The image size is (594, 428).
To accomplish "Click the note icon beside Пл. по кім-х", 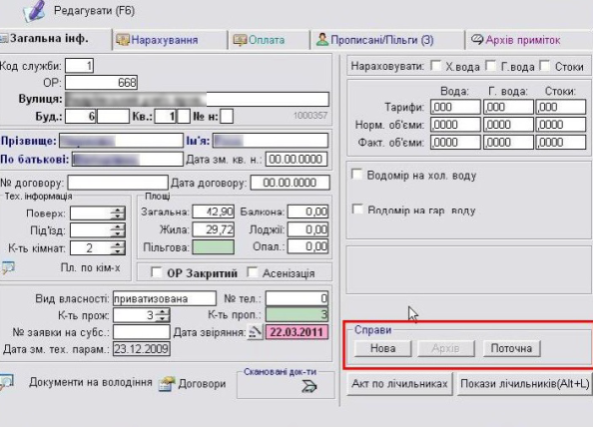I will (8, 267).
